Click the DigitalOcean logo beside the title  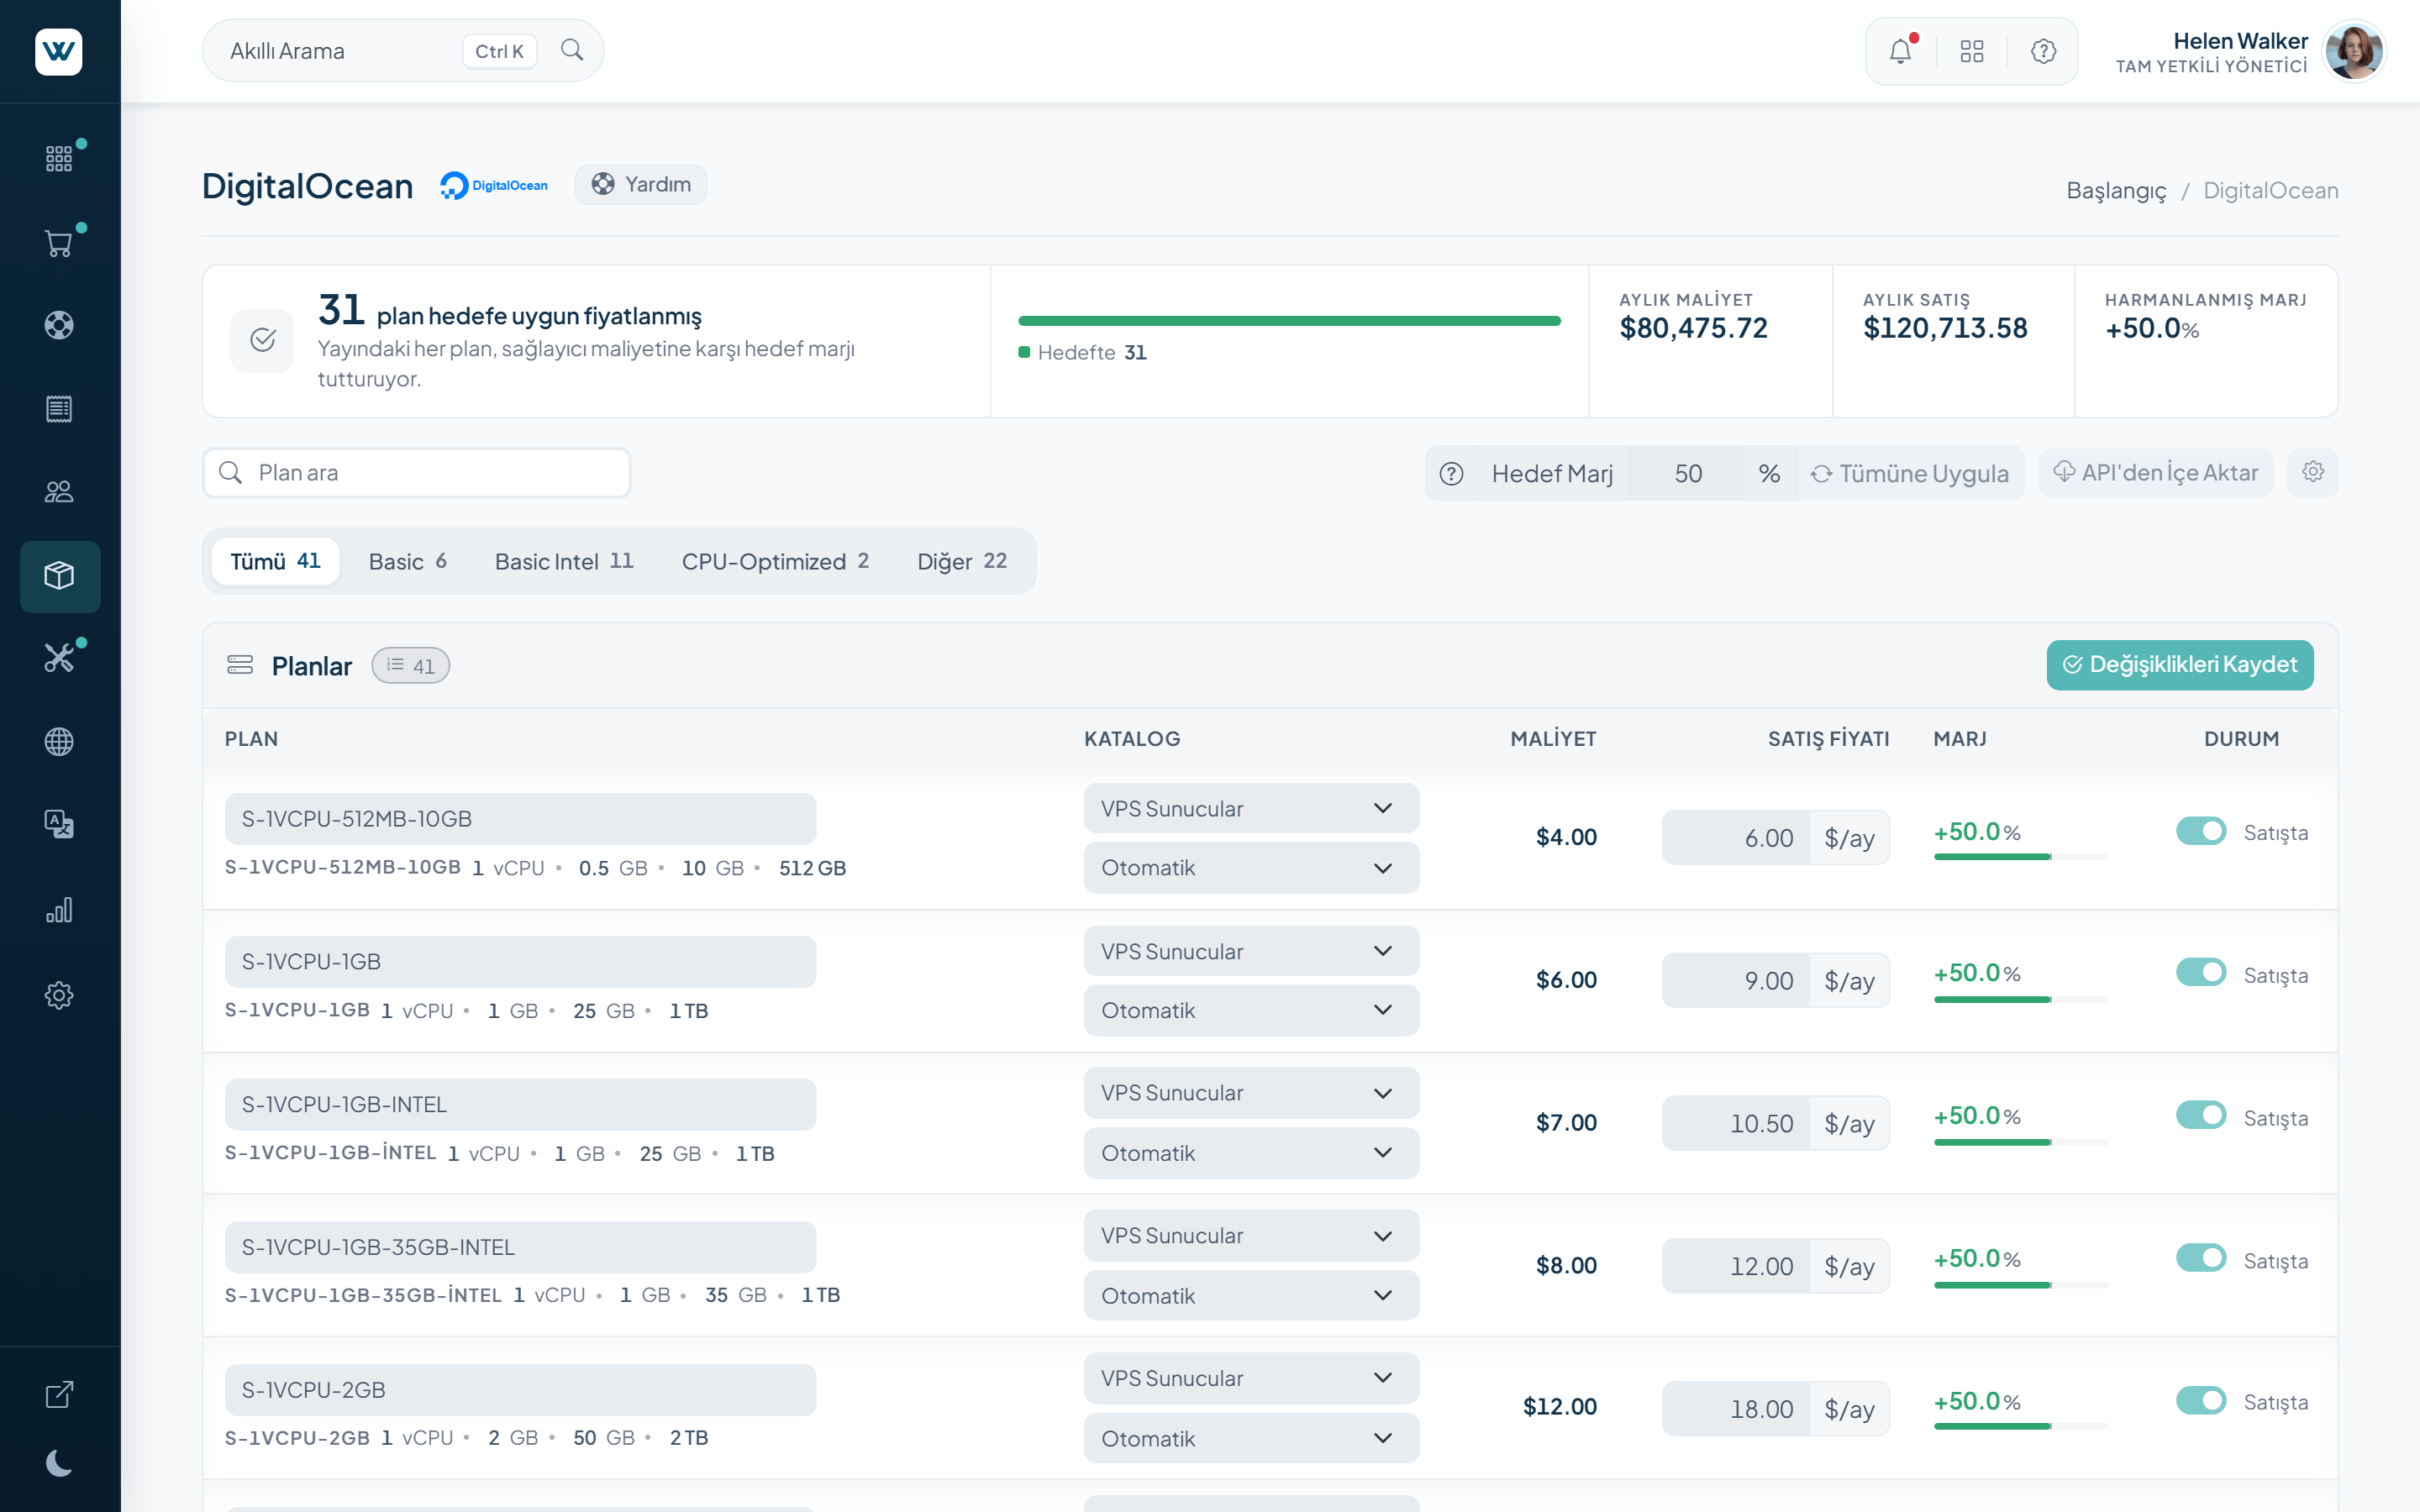pos(494,185)
